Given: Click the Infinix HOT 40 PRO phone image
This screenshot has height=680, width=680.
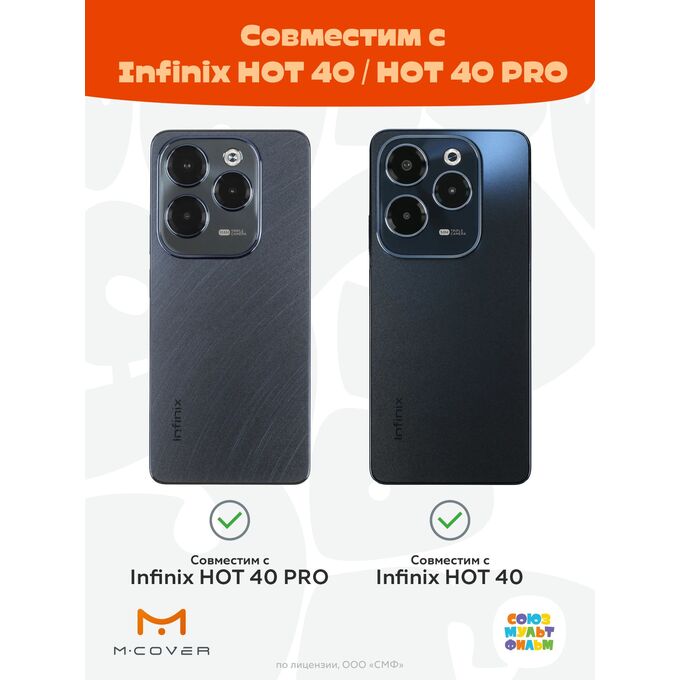Looking at the screenshot, I should click(x=230, y=307).
